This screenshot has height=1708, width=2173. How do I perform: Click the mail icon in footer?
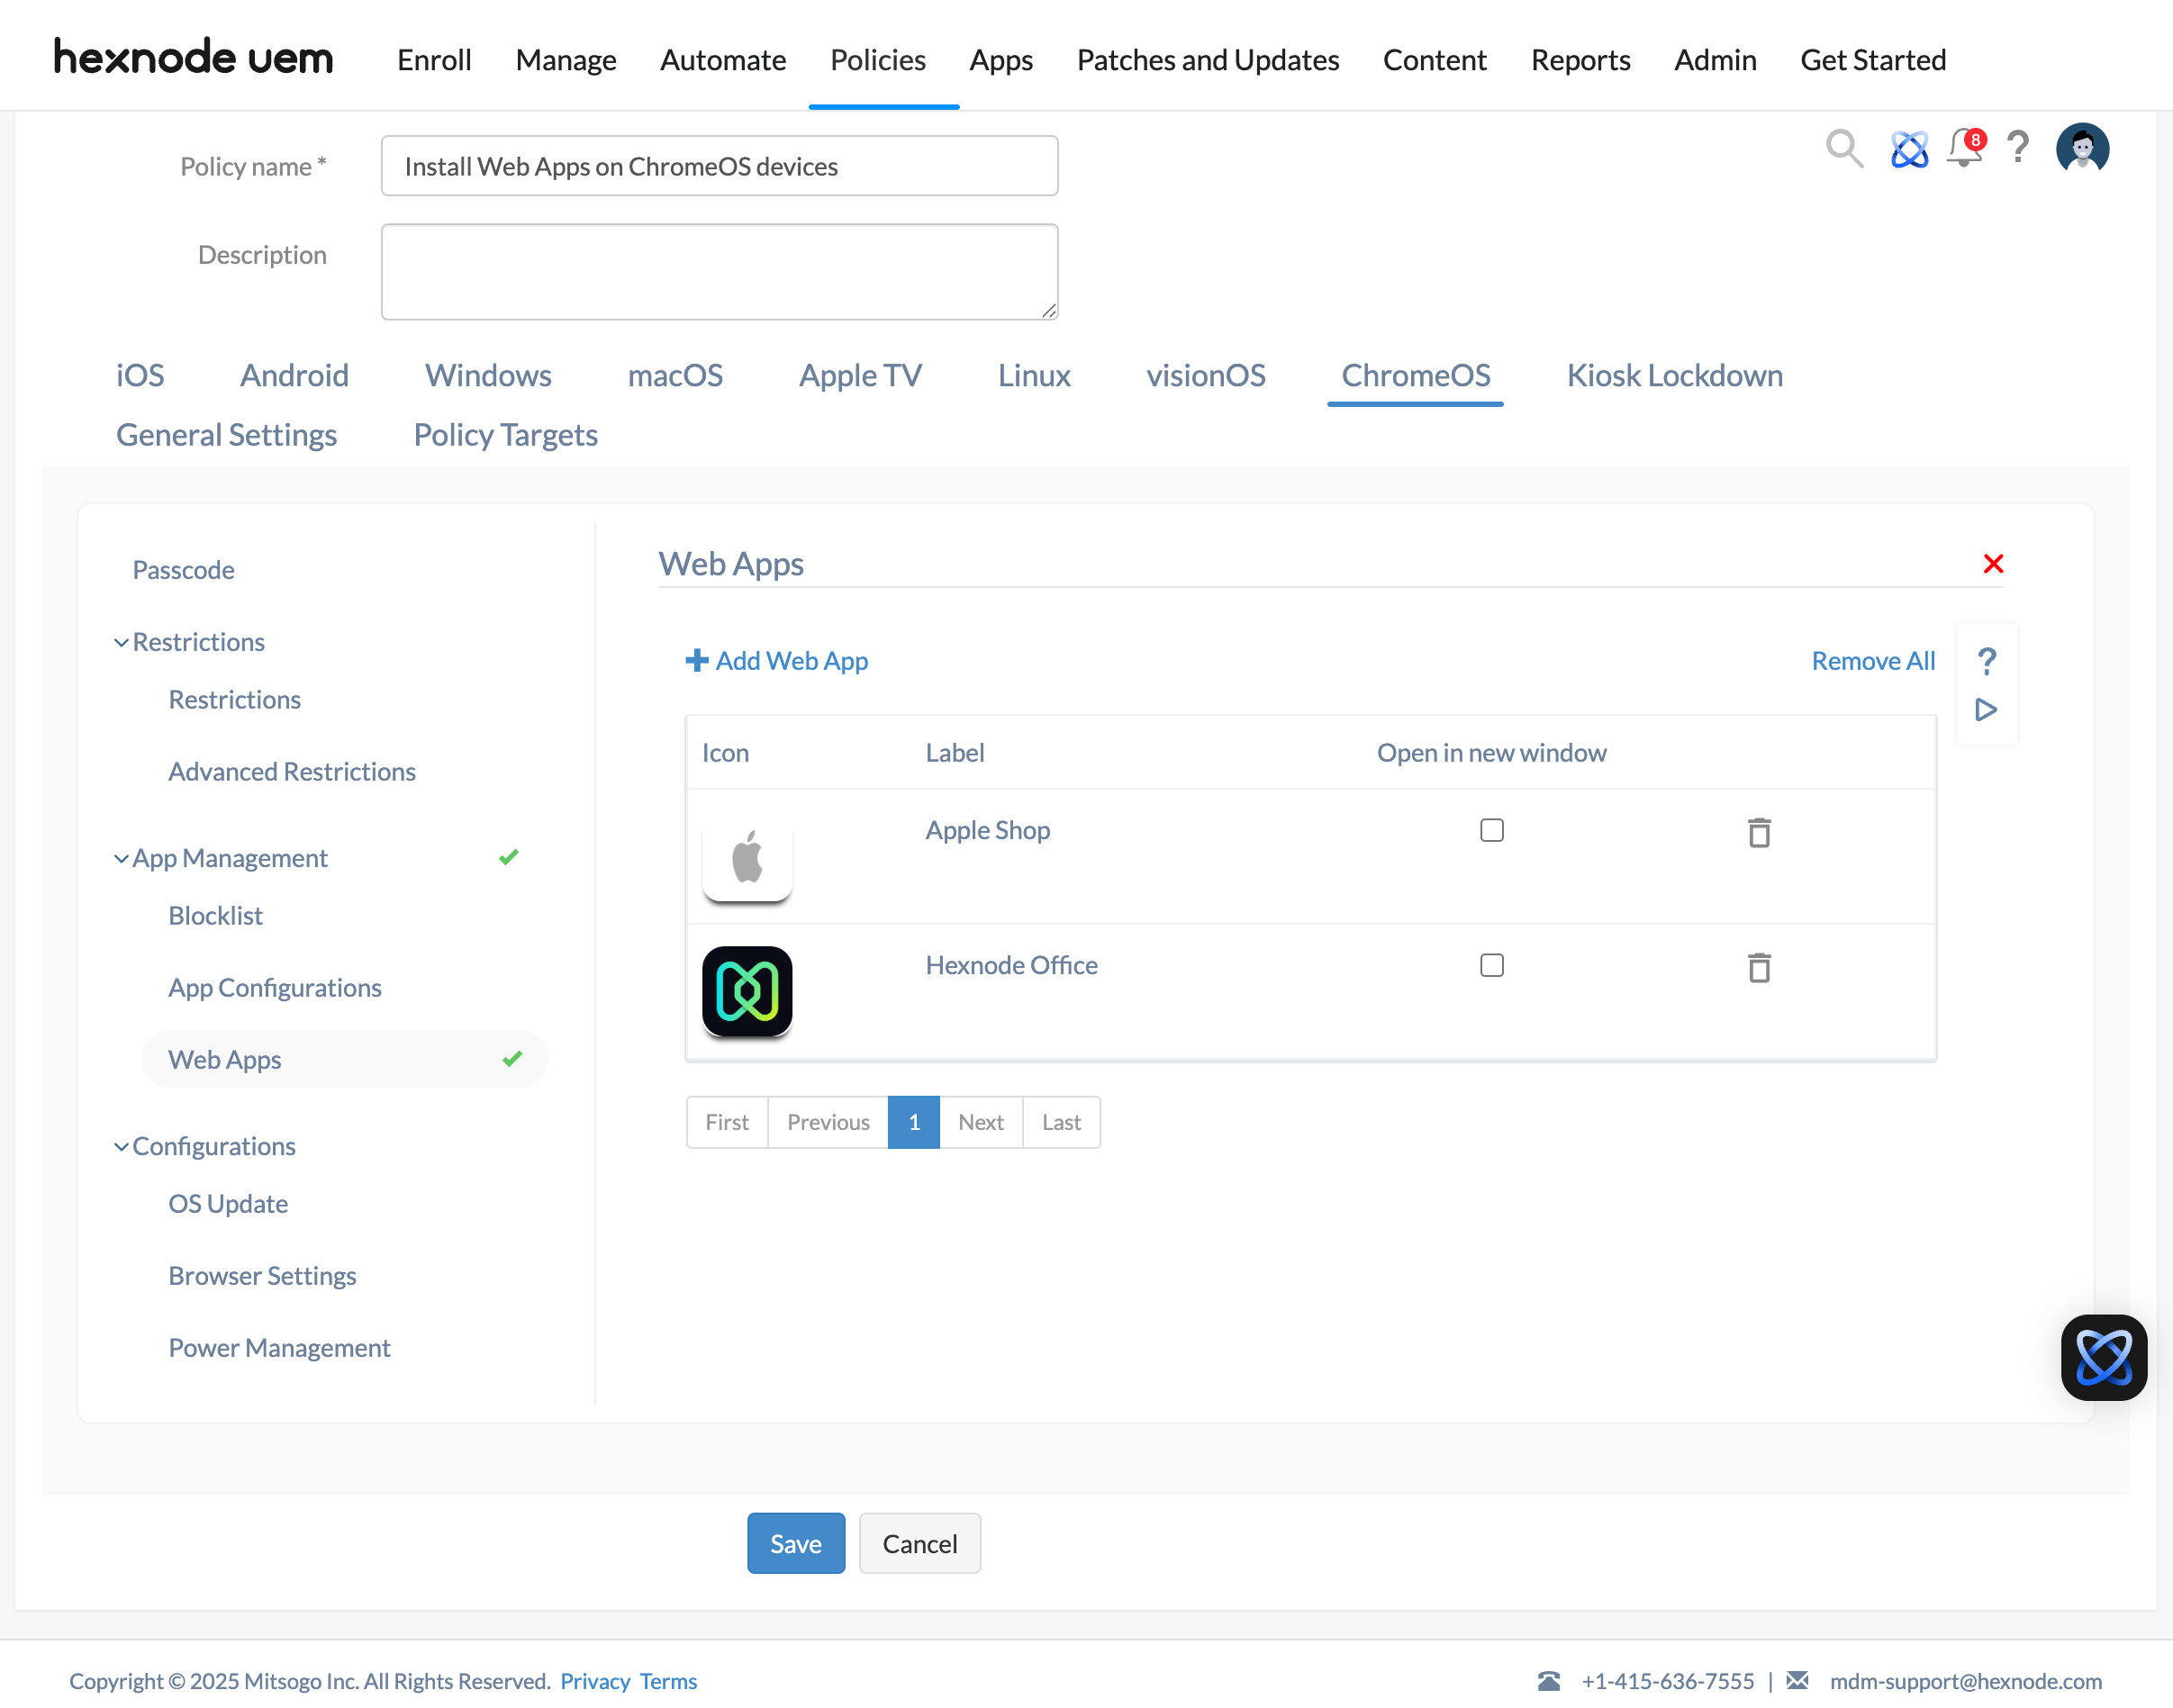[1797, 1680]
